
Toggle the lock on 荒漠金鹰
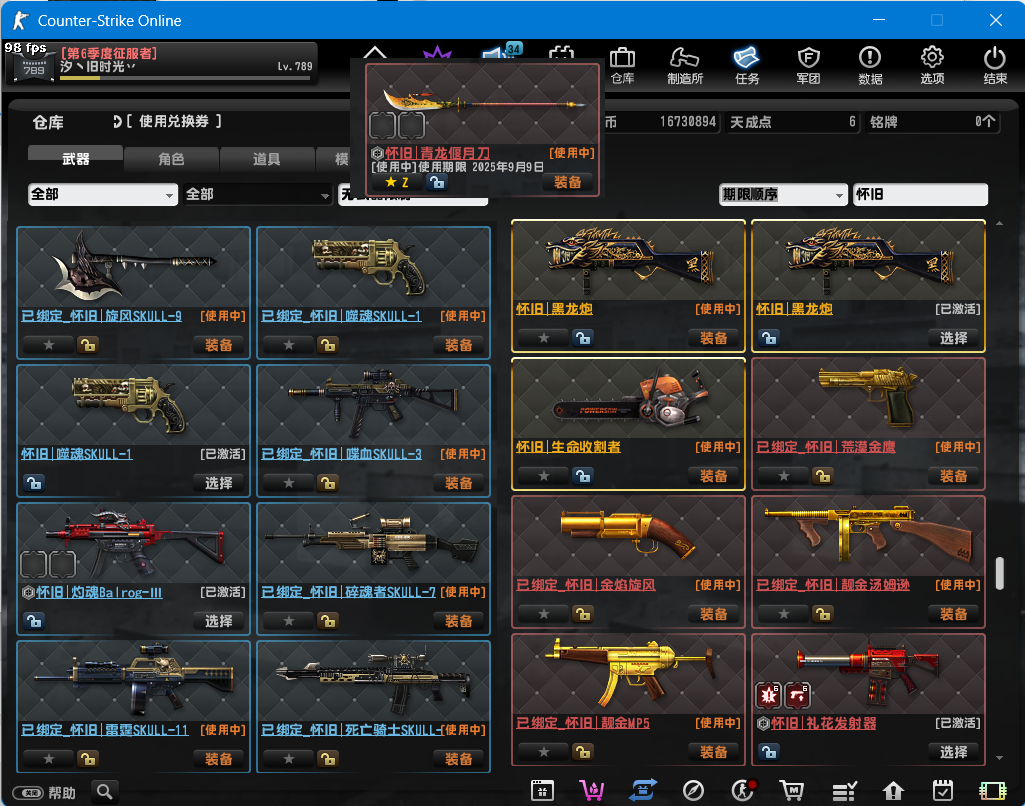pos(823,476)
